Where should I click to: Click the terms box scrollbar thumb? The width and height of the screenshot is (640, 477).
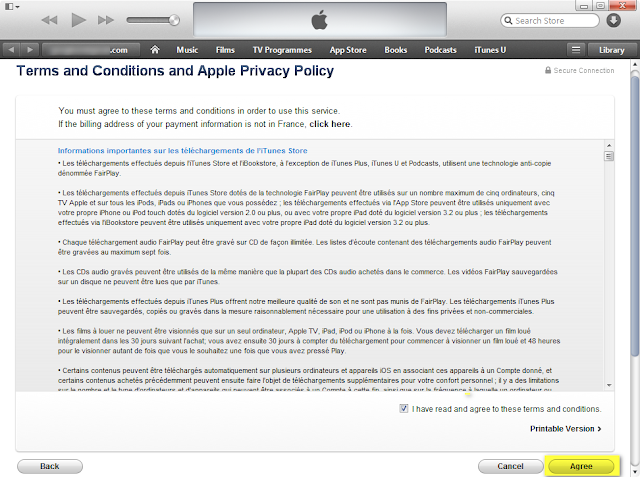(609, 156)
